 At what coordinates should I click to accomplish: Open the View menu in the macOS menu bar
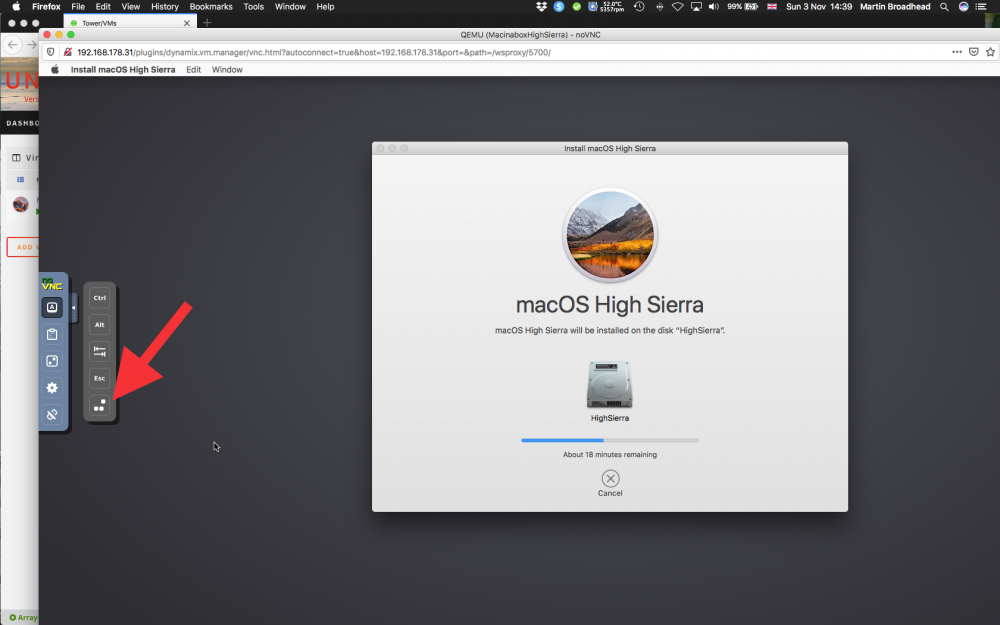(131, 6)
